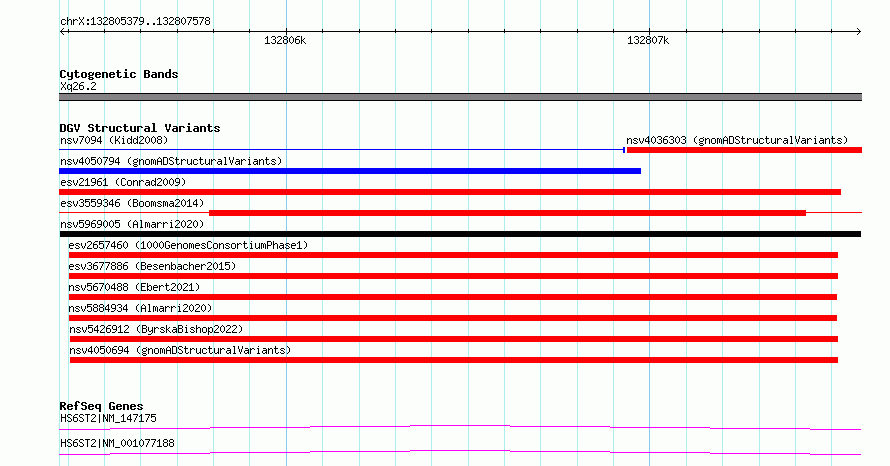Select nsv4050694 gnomAD variant label
Screen dimensions: 890x466
180,350
